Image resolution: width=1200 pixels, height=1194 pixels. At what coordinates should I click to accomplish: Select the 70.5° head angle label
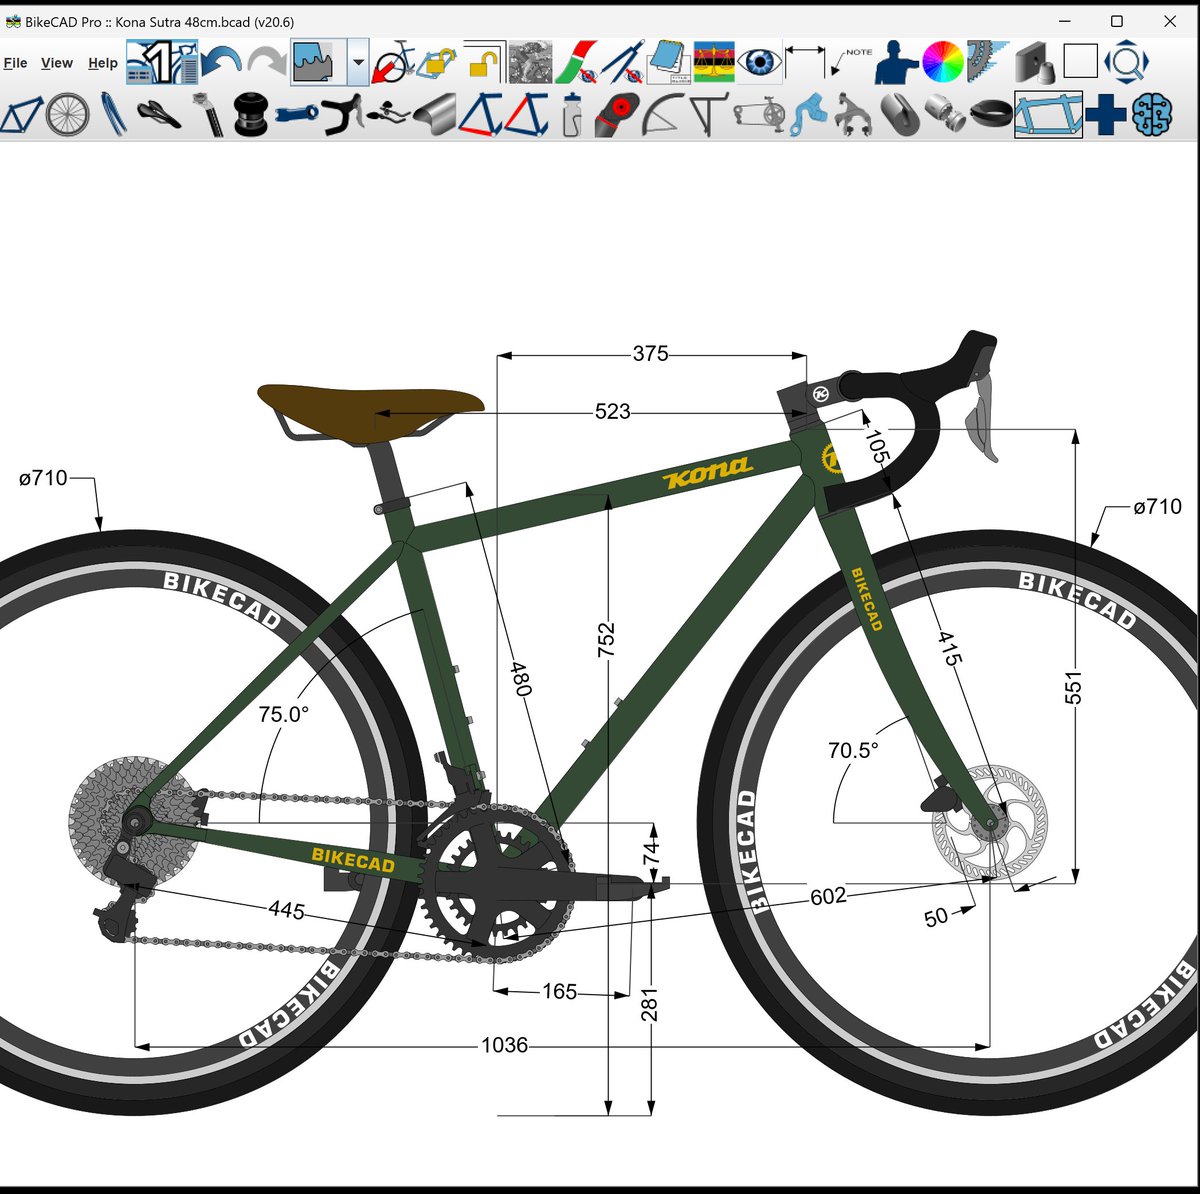853,749
